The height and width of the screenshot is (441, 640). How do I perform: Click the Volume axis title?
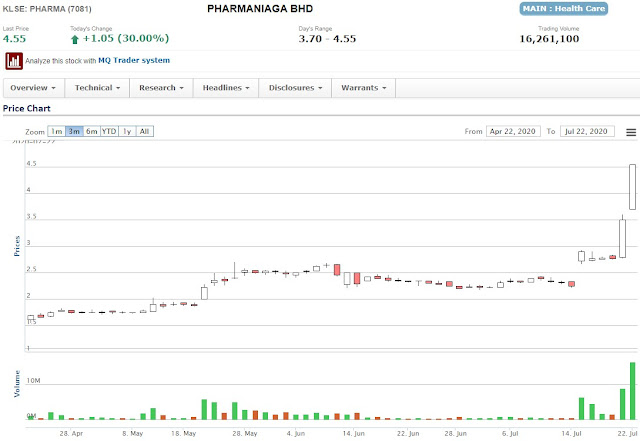(x=17, y=383)
